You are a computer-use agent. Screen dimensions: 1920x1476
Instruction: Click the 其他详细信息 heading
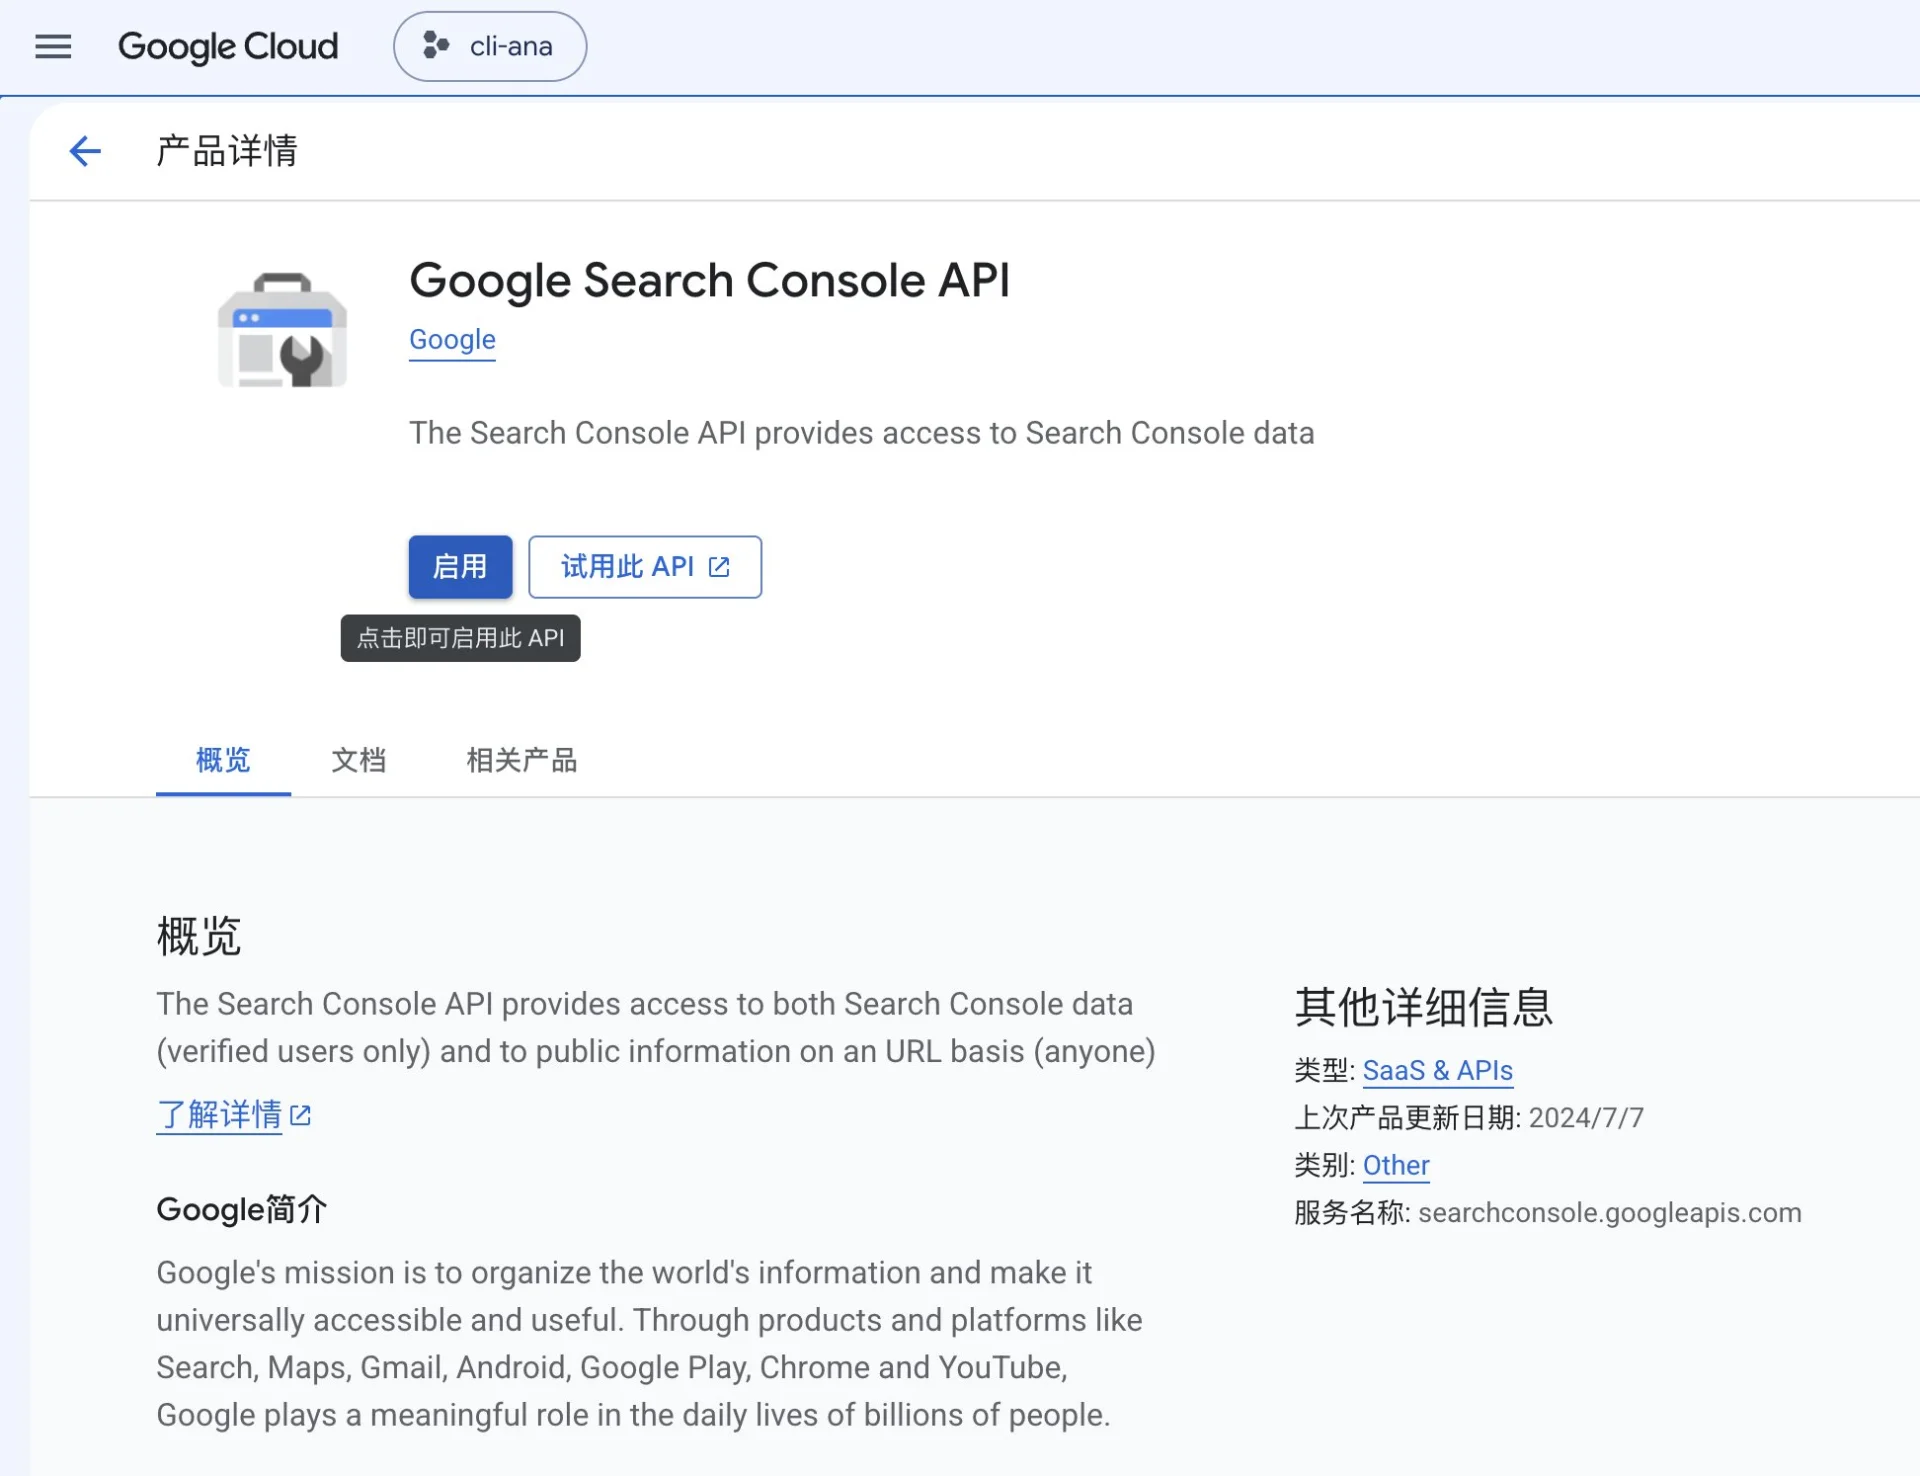point(1423,1006)
